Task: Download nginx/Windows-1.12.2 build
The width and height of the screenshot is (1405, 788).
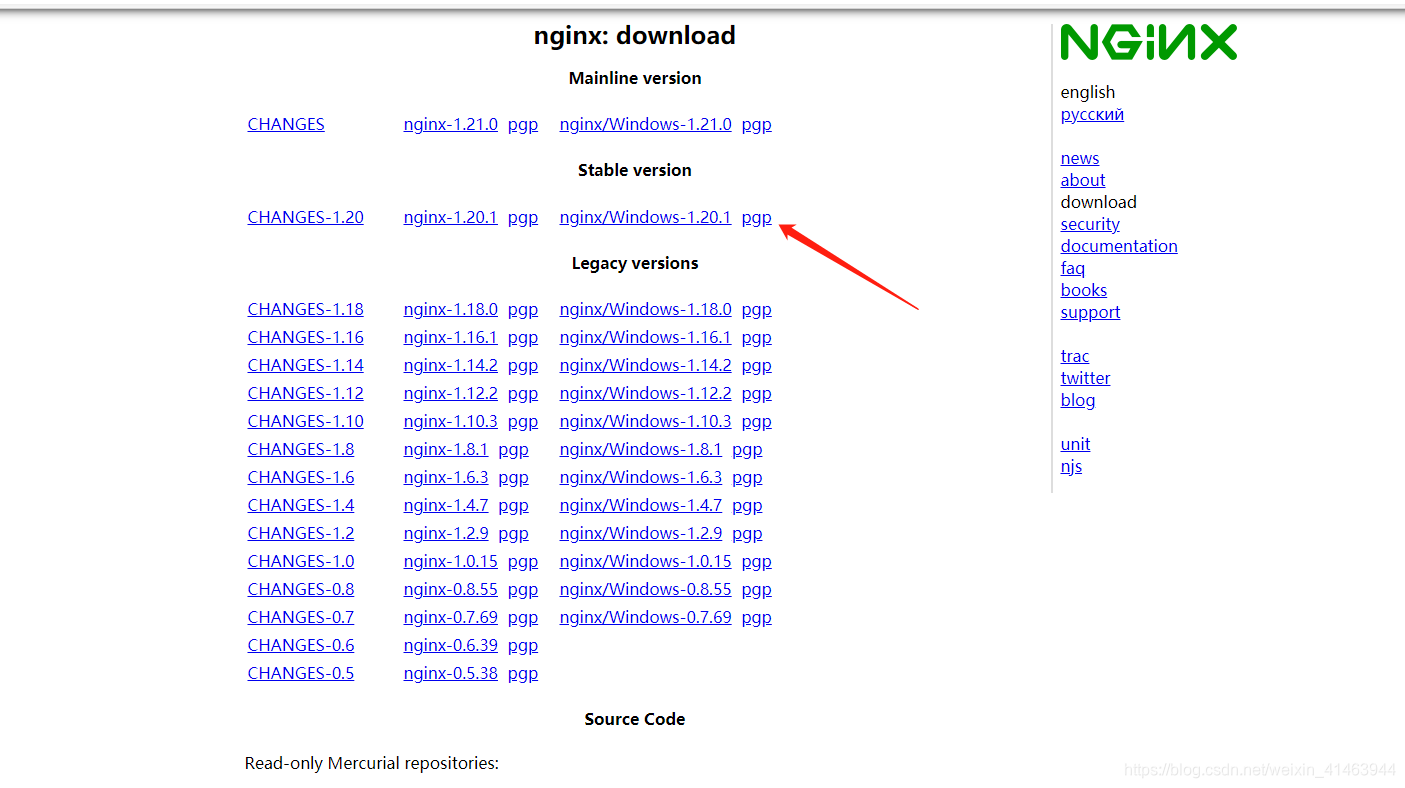Action: click(645, 393)
